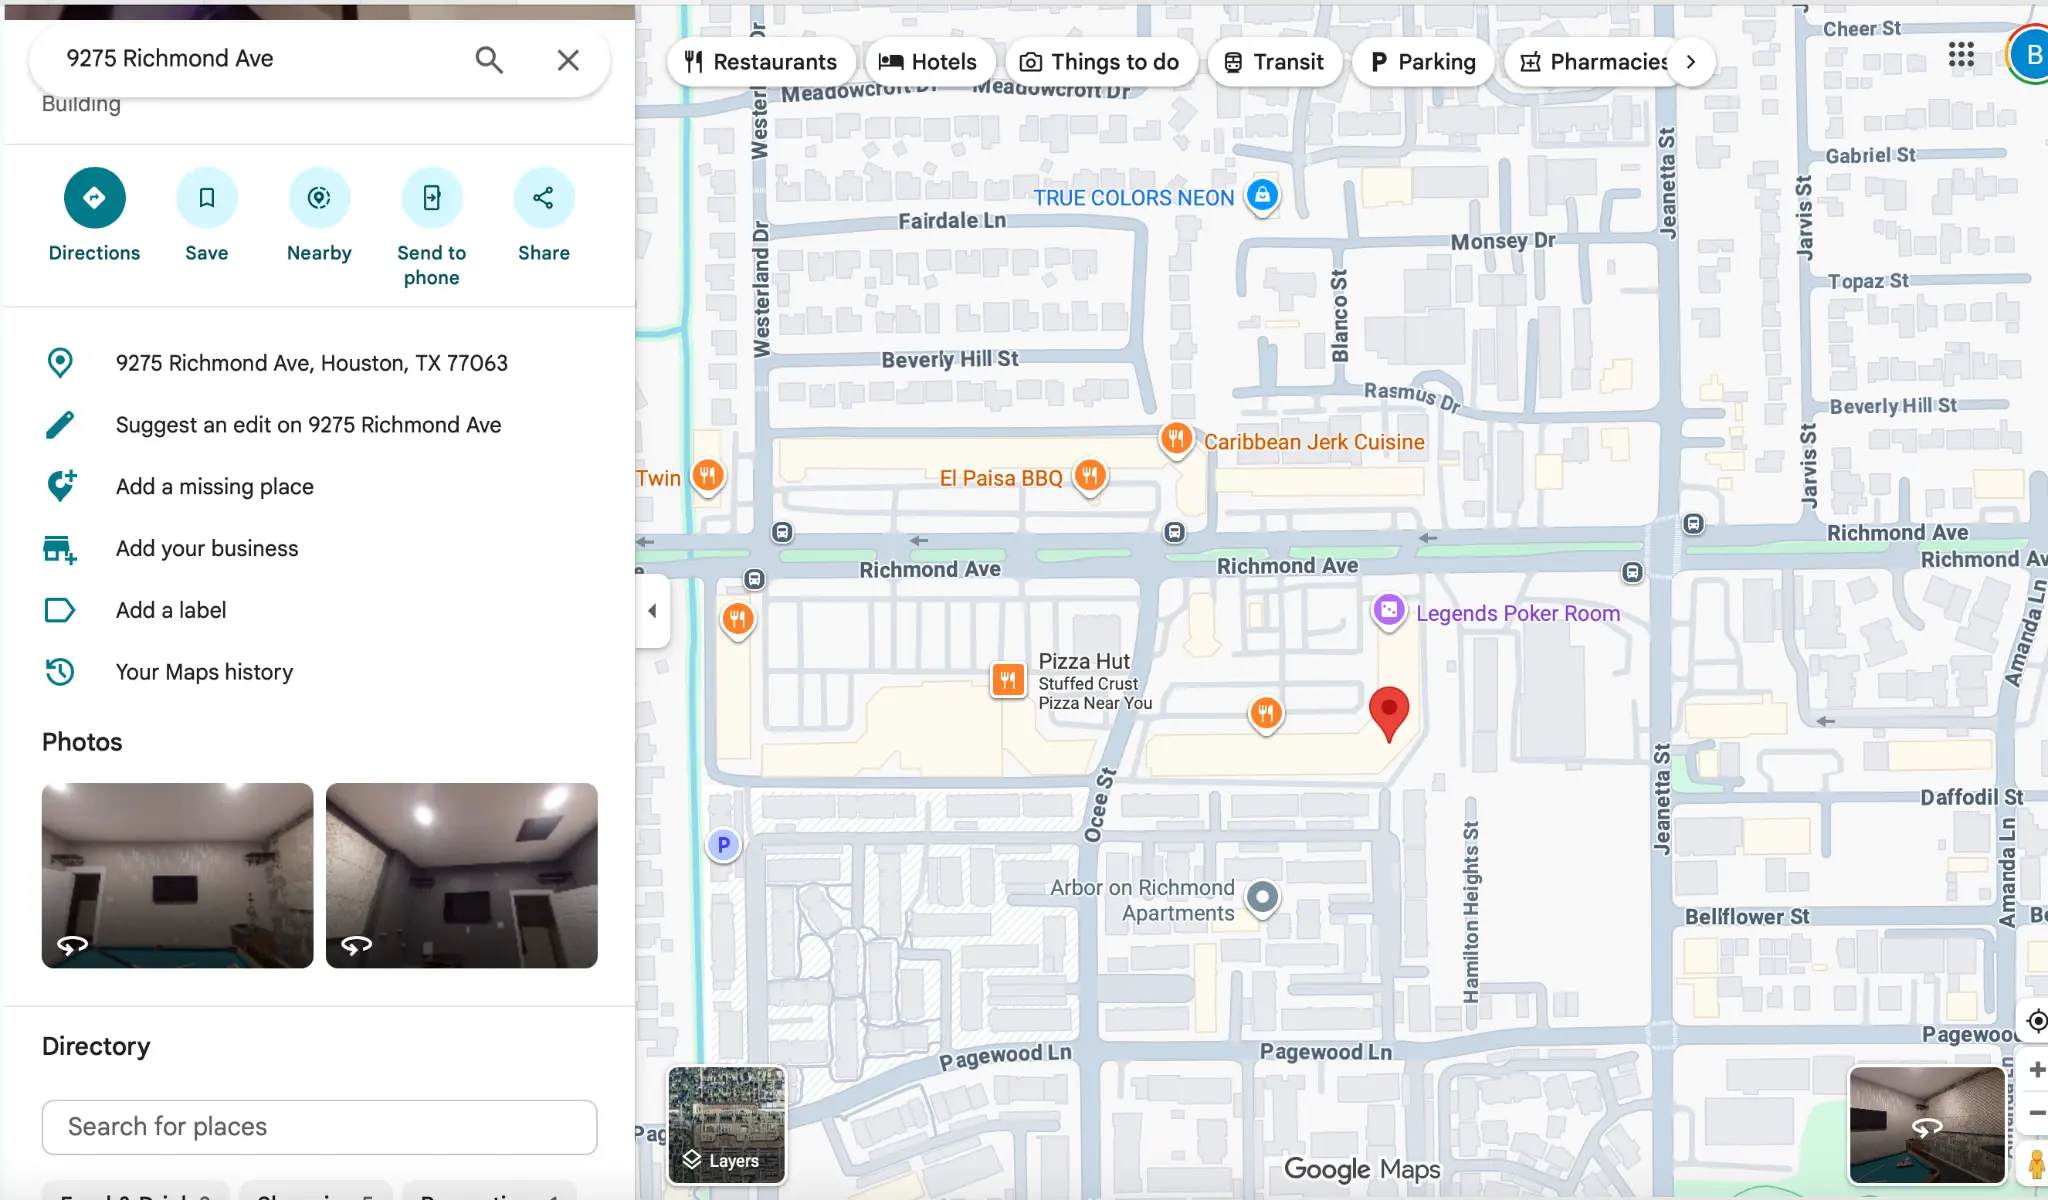
Task: Open the second 360 photo thumbnail
Action: click(461, 875)
